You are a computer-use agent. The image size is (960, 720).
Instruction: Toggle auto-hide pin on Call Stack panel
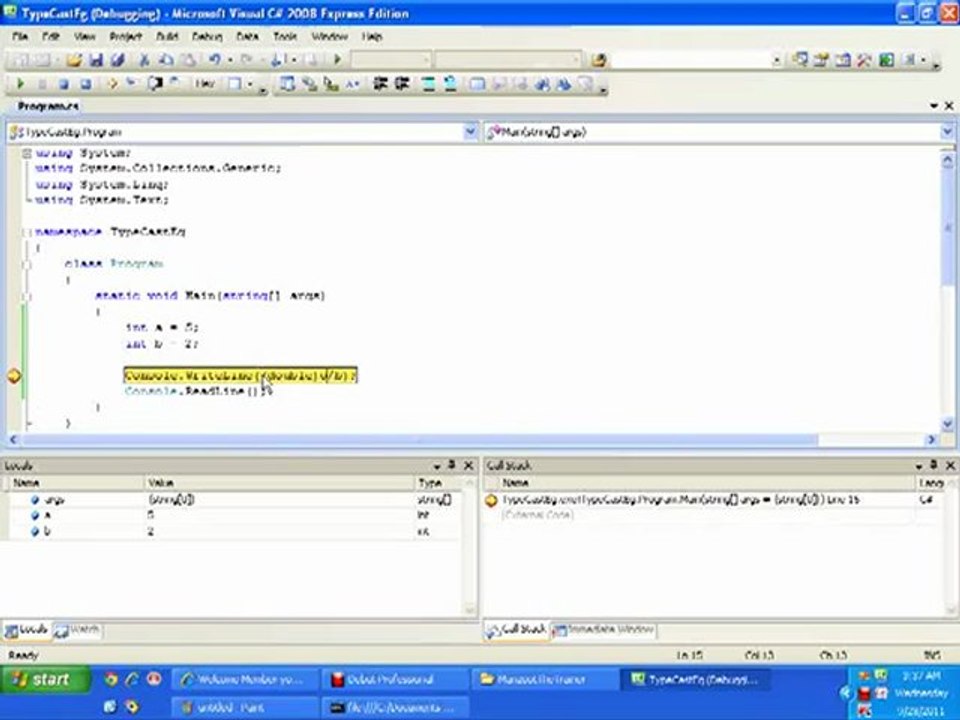934,466
